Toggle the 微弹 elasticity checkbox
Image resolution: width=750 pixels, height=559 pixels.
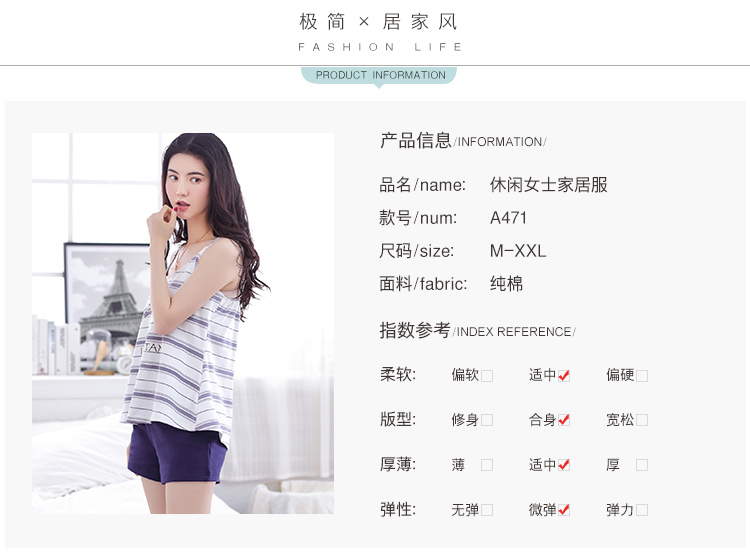[564, 510]
